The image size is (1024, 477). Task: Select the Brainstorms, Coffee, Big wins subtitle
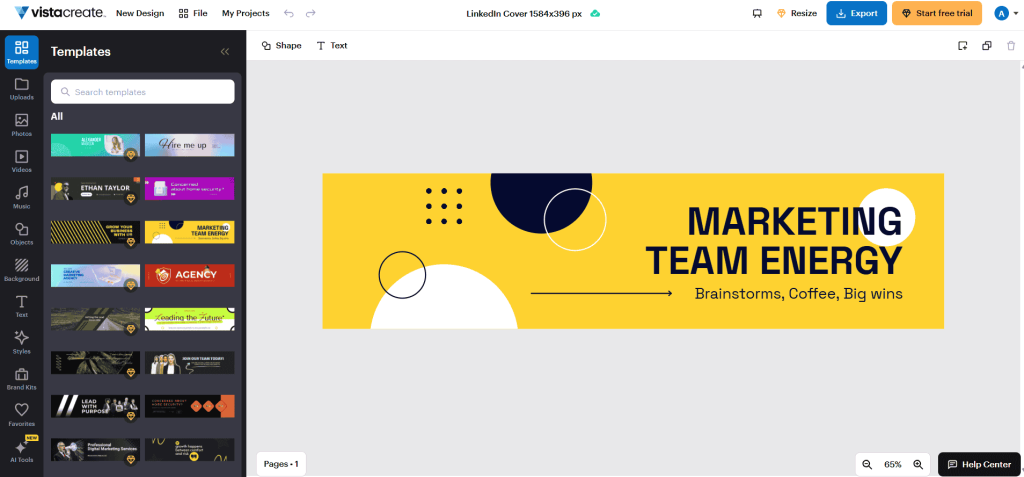point(799,294)
